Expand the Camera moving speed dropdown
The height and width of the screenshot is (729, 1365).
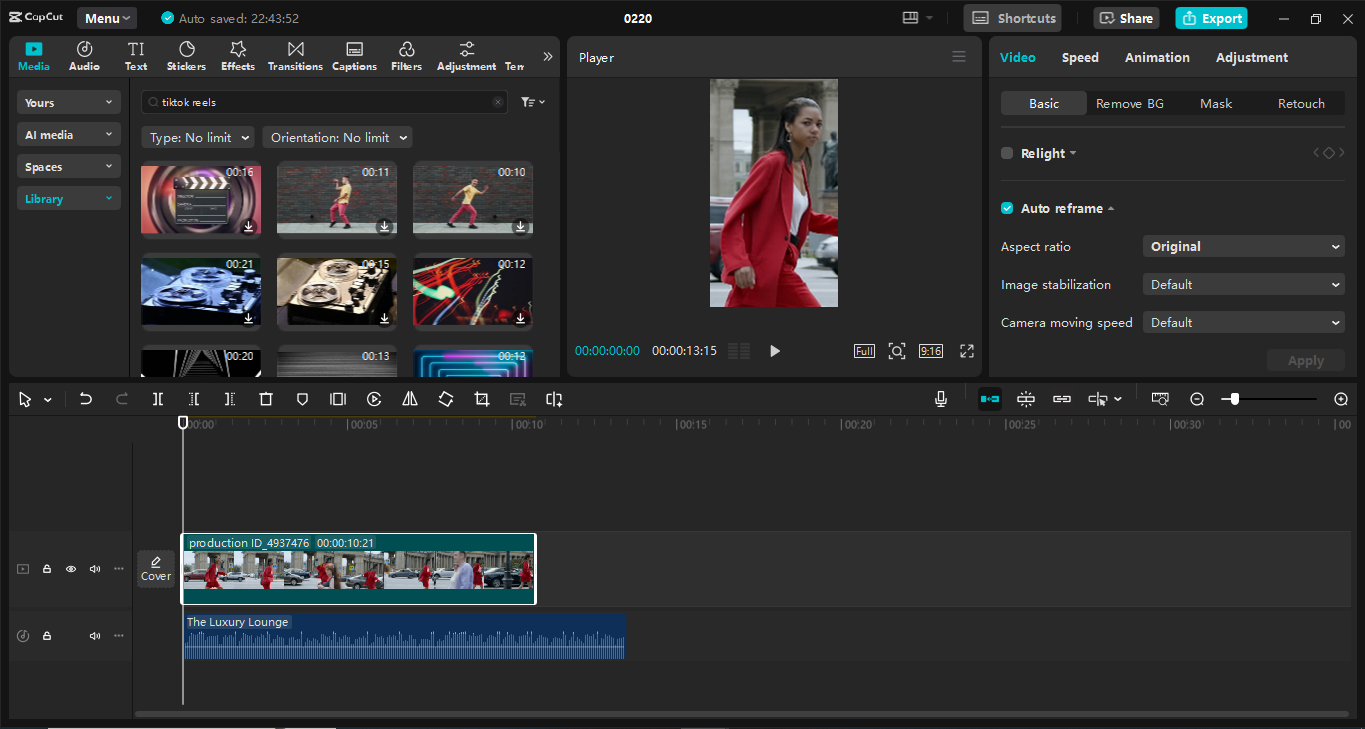coord(1243,322)
